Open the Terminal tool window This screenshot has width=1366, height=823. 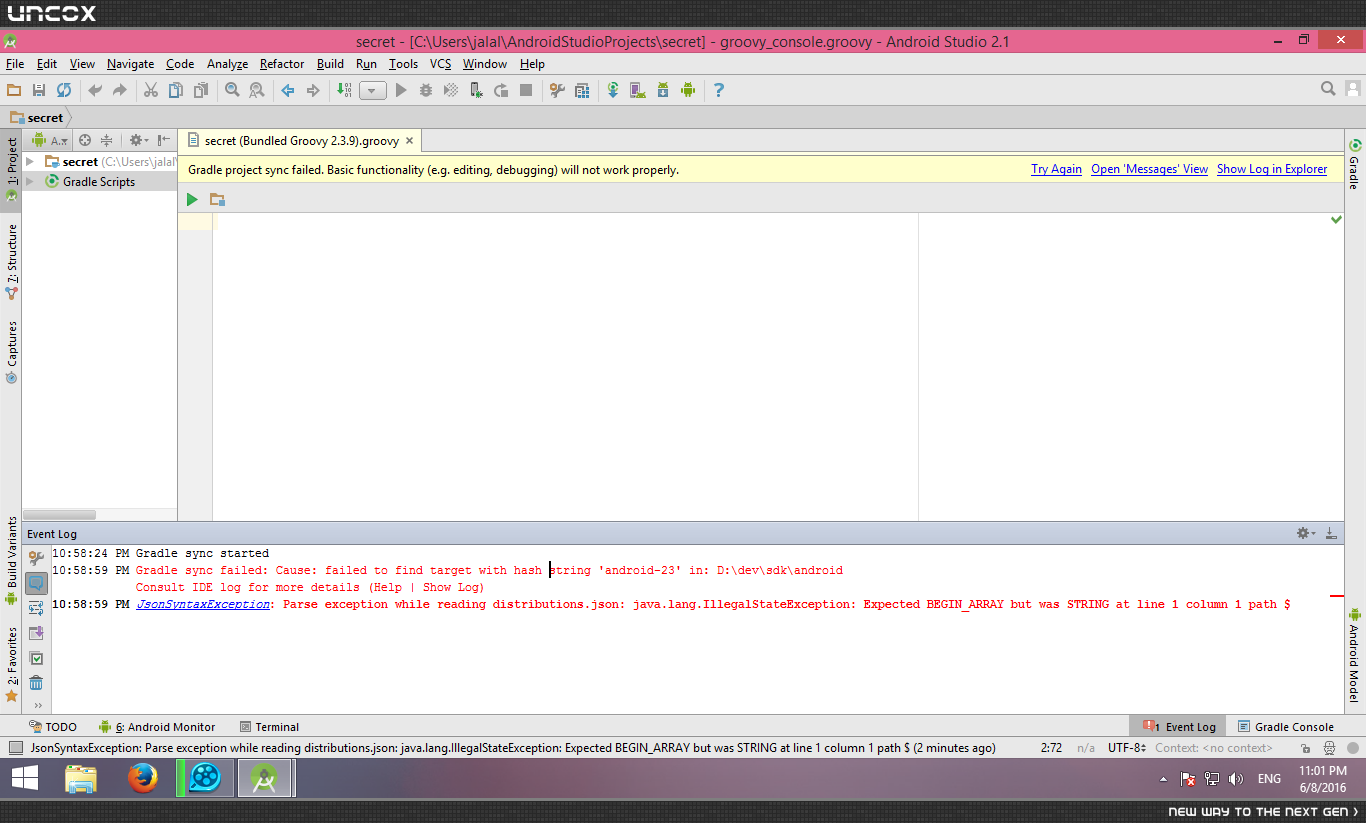269,727
